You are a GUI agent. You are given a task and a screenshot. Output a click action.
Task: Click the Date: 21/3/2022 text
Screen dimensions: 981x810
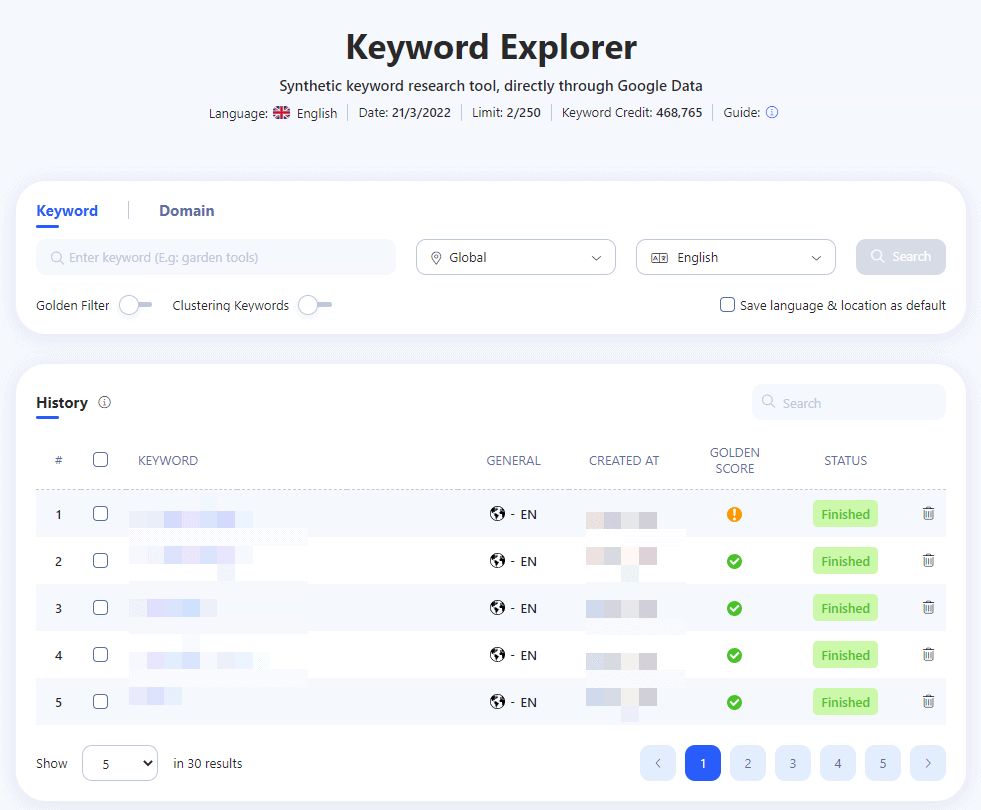click(x=404, y=113)
